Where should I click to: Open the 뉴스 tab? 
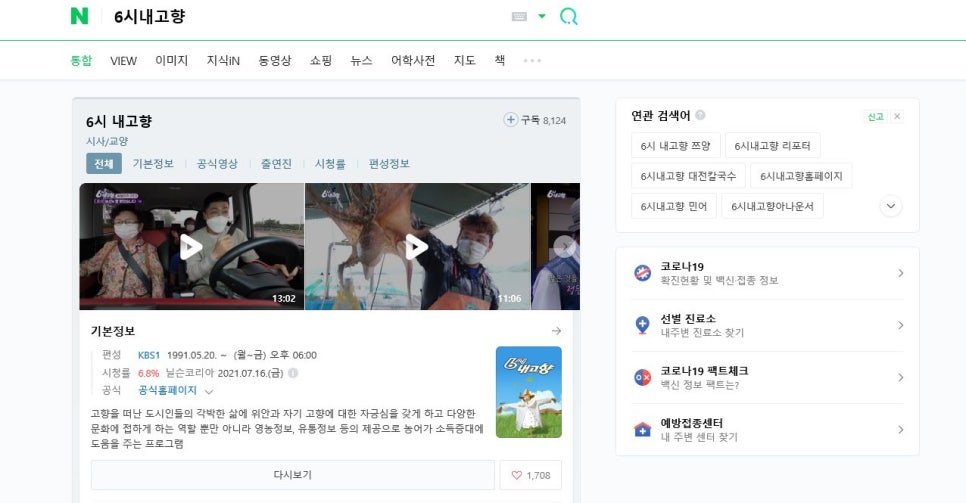point(361,60)
